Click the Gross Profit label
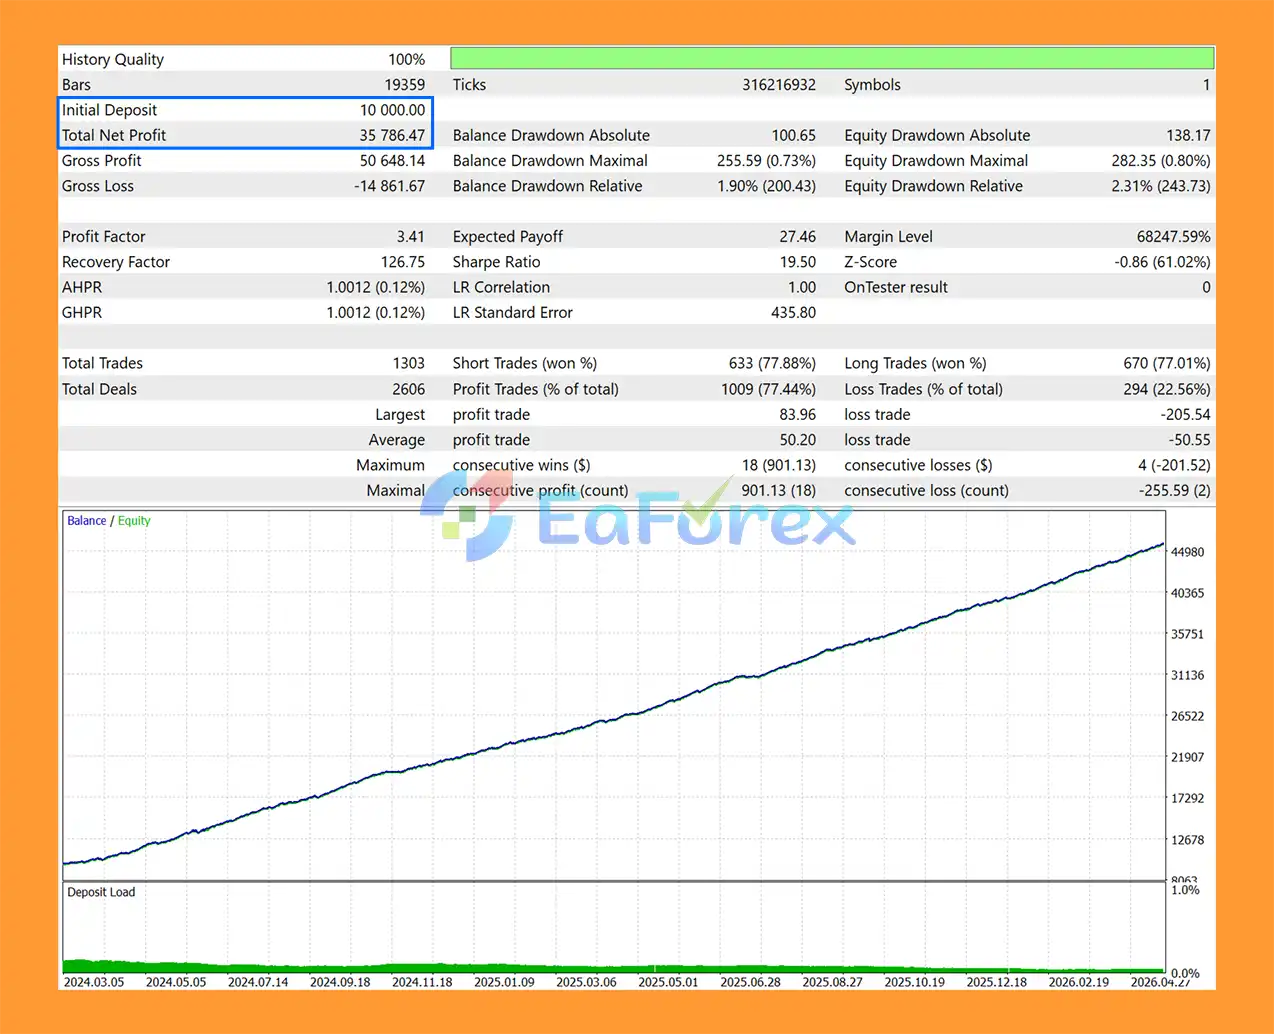This screenshot has height=1034, width=1274. [x=102, y=160]
